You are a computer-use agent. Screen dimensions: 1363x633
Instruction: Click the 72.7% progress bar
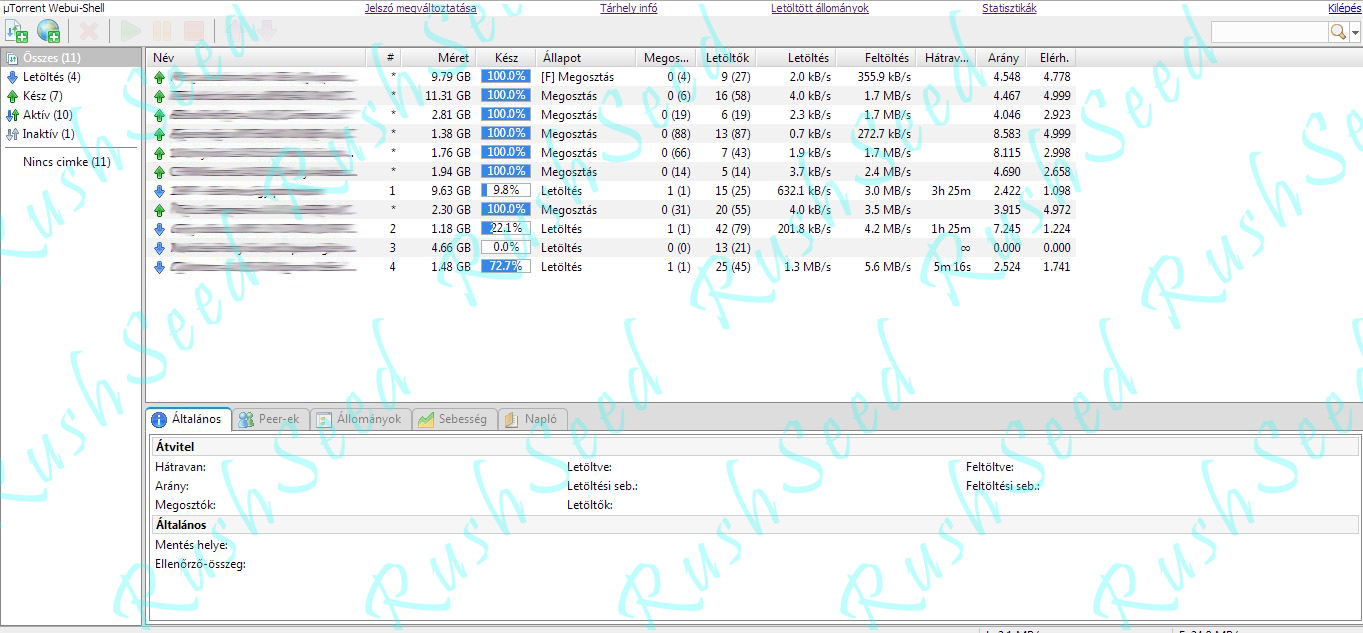505,267
